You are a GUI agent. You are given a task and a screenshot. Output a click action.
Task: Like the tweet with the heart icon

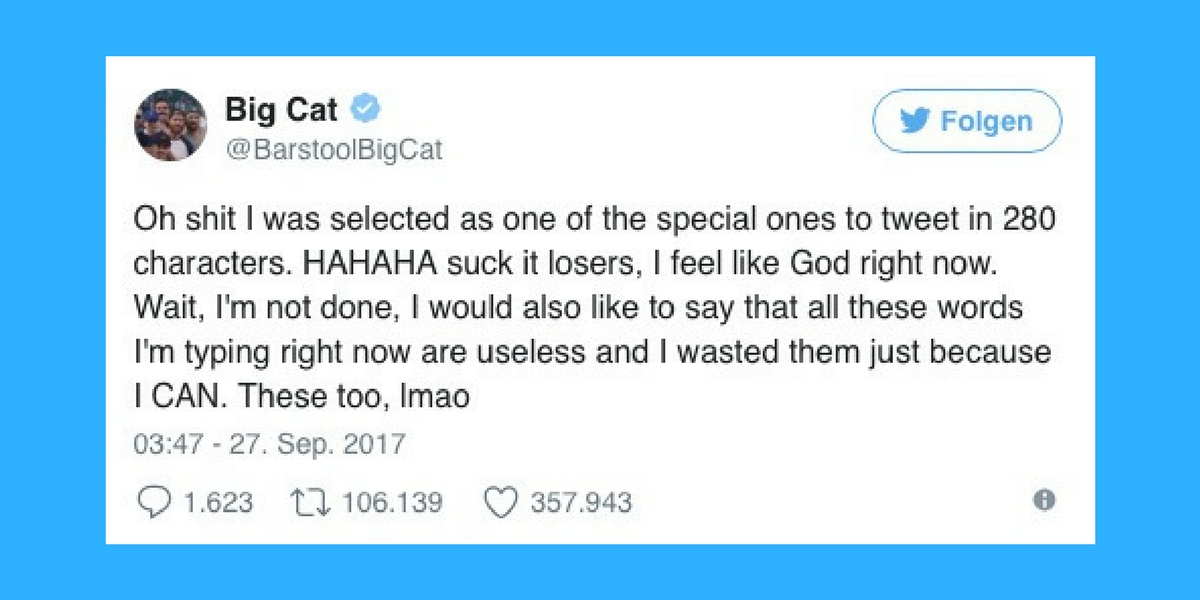click(500, 501)
